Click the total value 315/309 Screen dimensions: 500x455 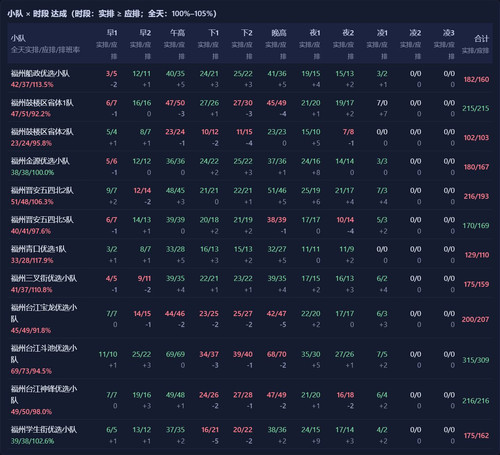click(x=476, y=360)
